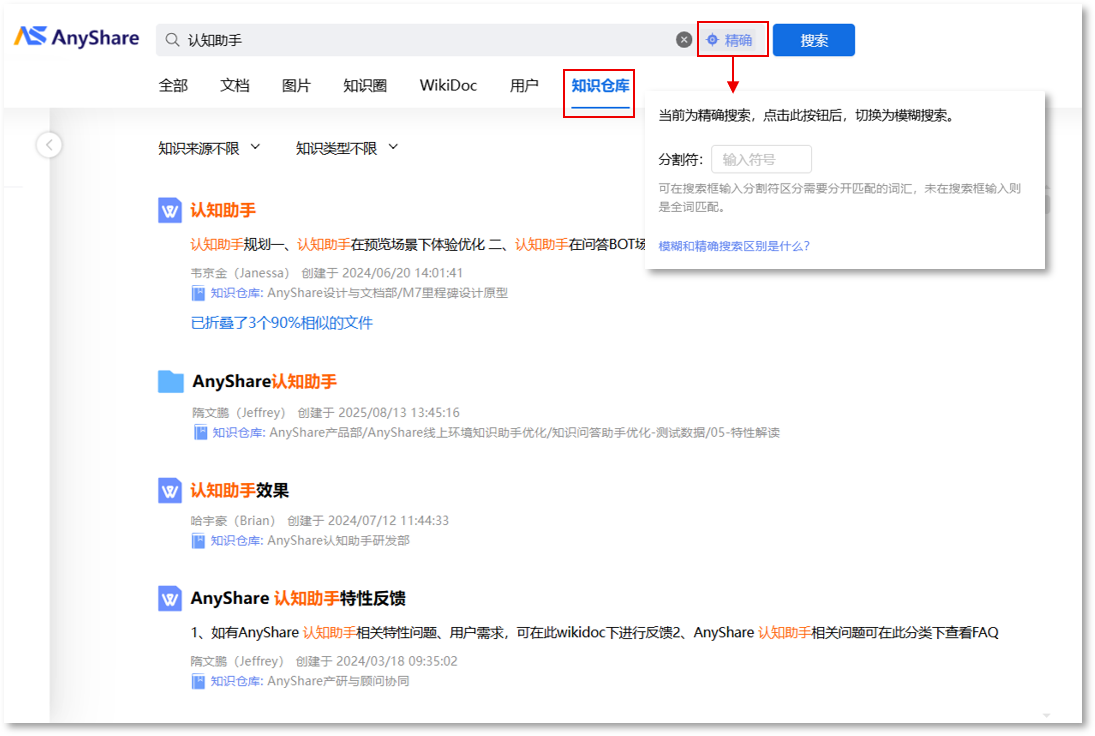Click author 哈宇豪（Brian）
Screen dimensions: 1095x736
[233, 521]
